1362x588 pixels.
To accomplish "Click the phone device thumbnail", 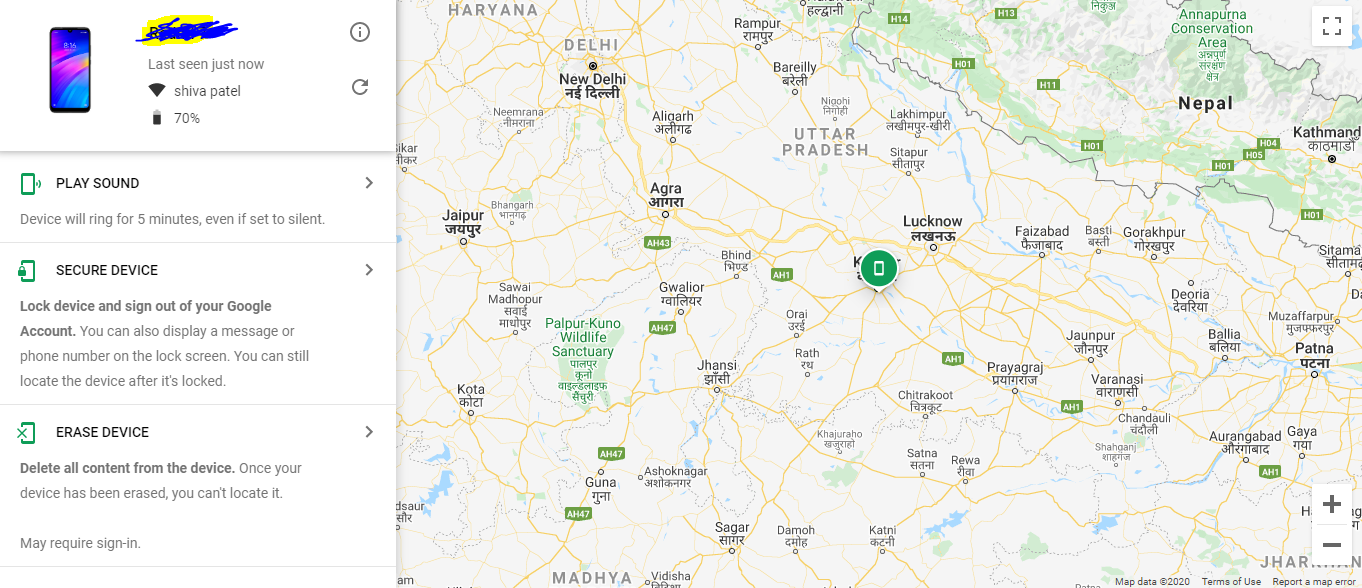I will coord(70,70).
